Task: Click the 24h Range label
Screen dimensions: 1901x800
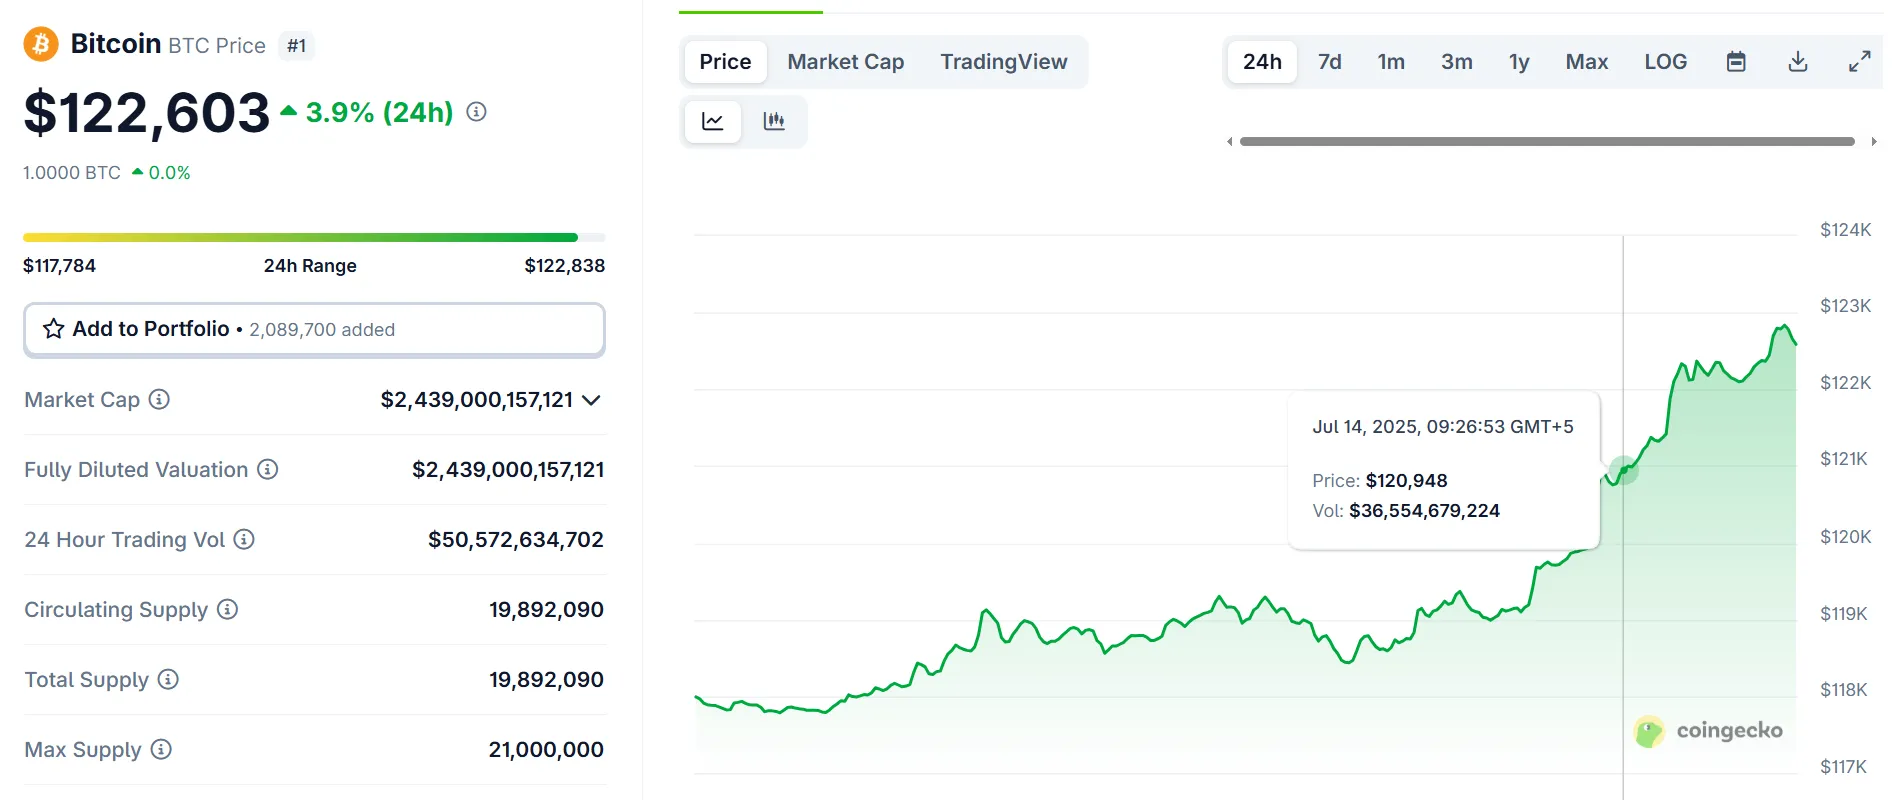Action: click(310, 266)
